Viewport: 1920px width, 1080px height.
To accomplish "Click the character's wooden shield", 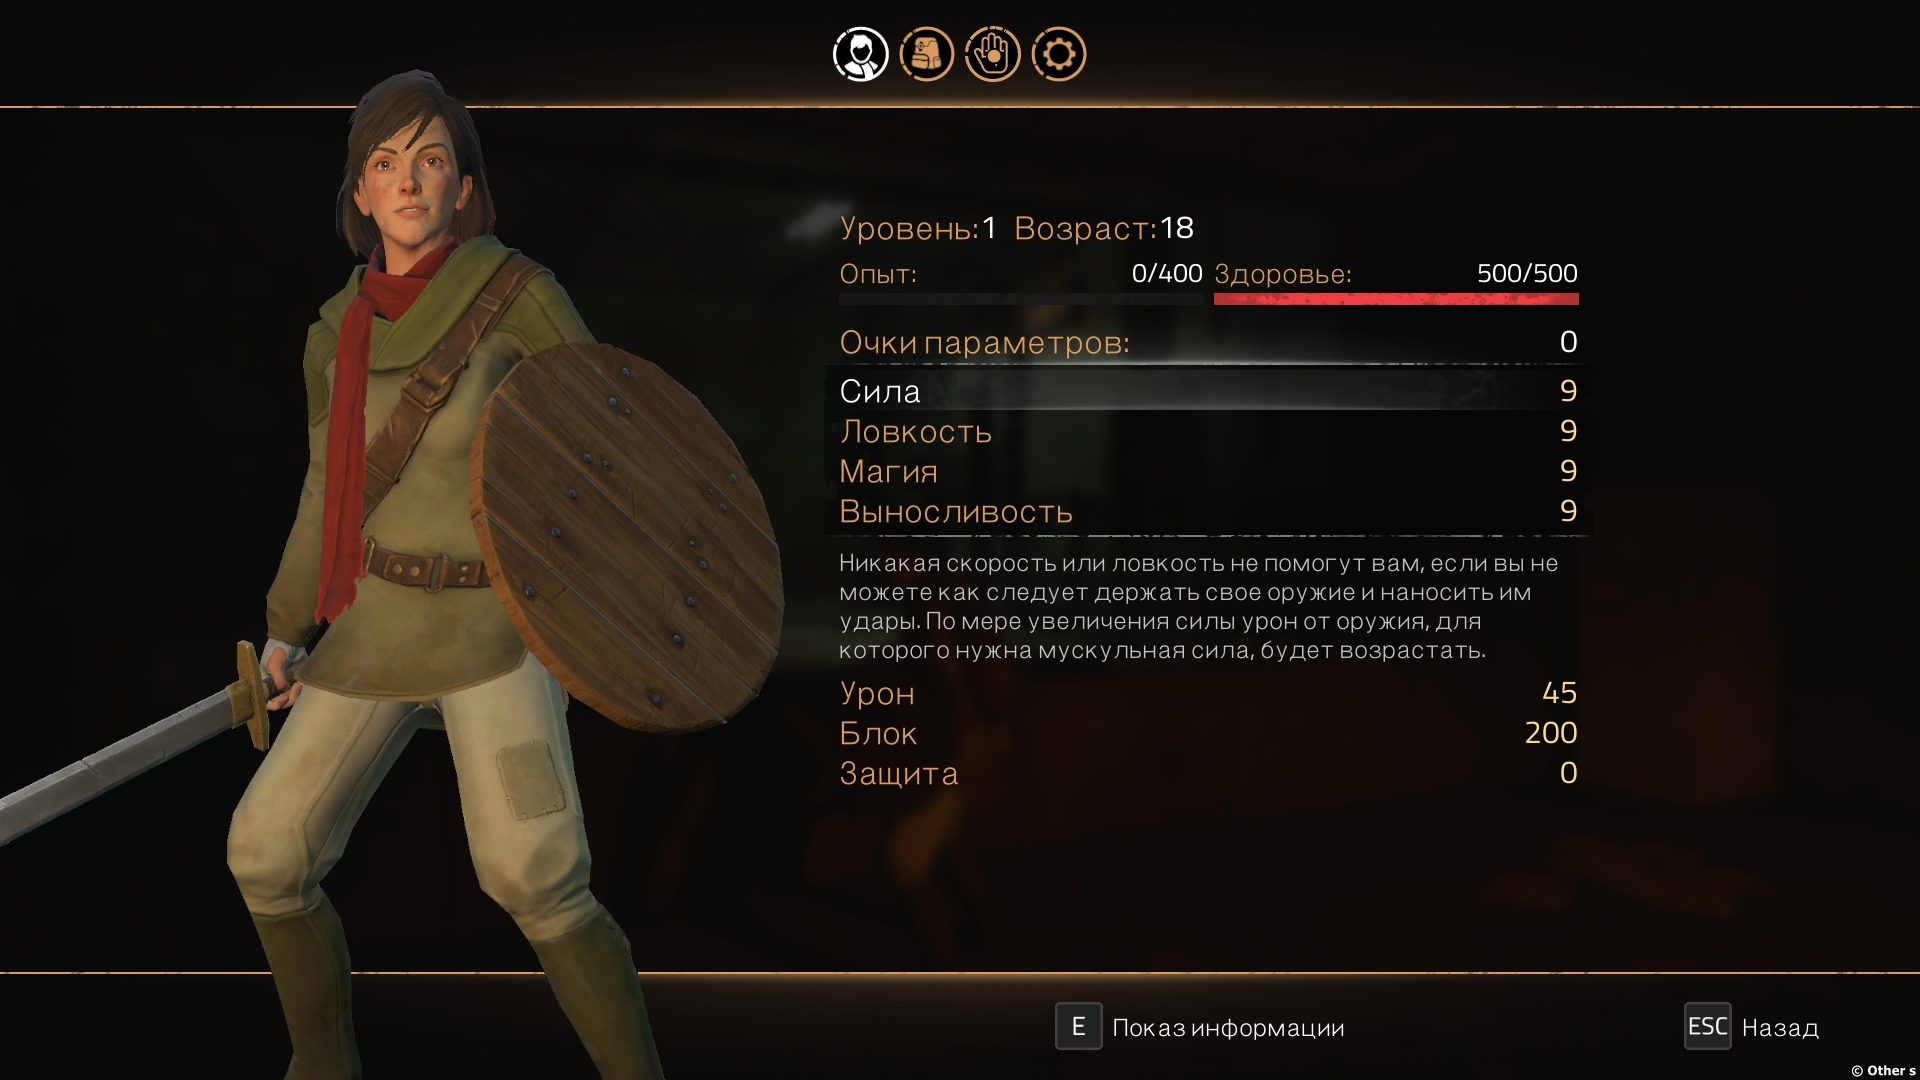I will pos(627,537).
